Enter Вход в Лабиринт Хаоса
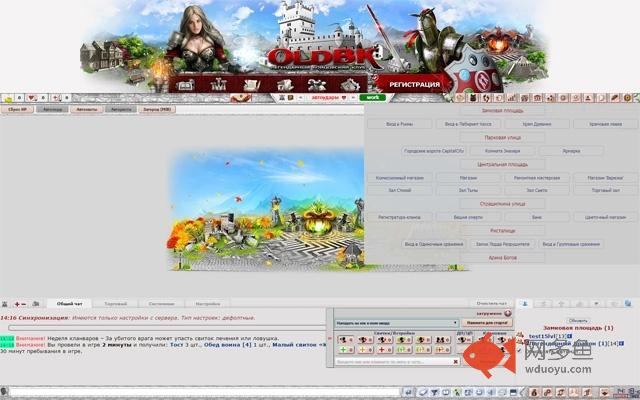 (x=468, y=124)
